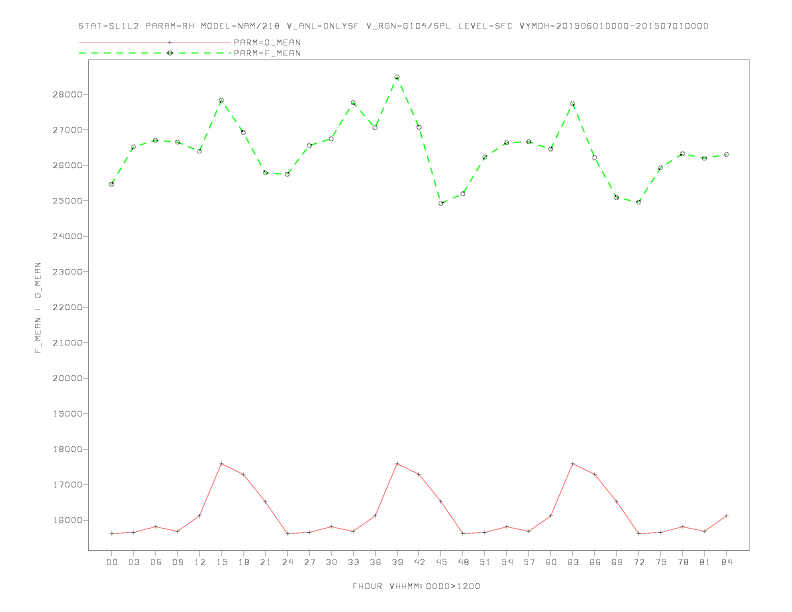Click the chart title starting with STAT=SL1L2
Viewport: 792px width, 612px height.
[x=393, y=26]
